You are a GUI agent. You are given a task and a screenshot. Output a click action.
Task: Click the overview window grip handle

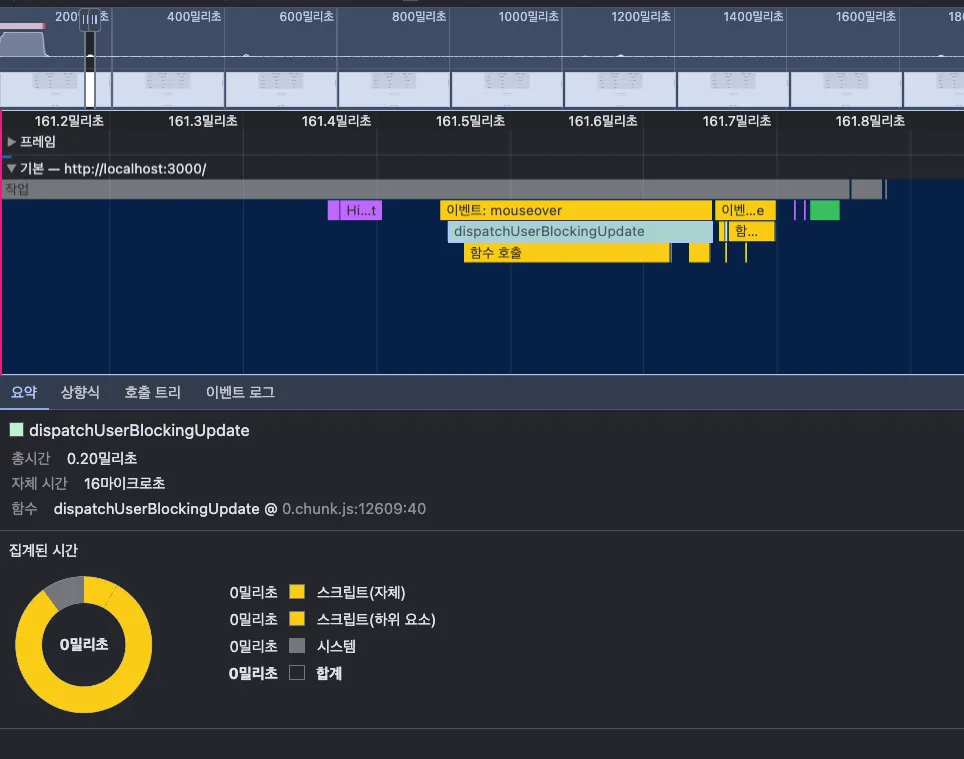tap(90, 19)
